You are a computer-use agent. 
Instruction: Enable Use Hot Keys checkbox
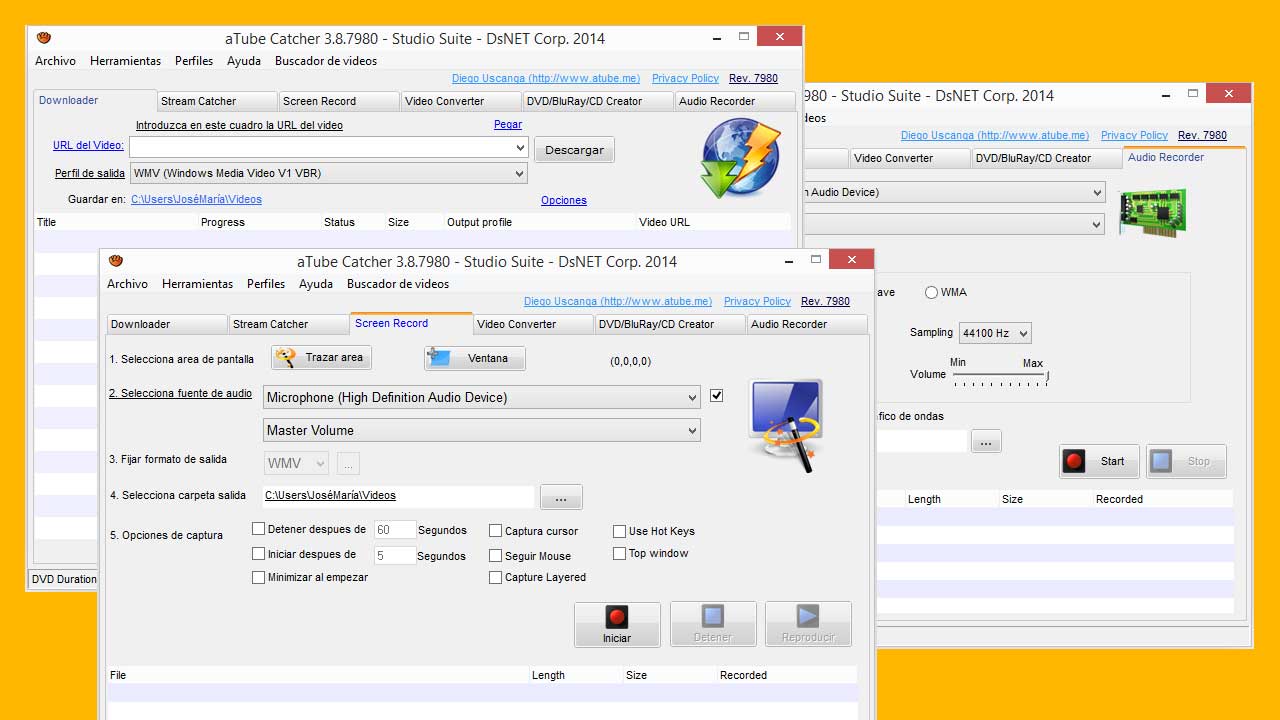[620, 531]
